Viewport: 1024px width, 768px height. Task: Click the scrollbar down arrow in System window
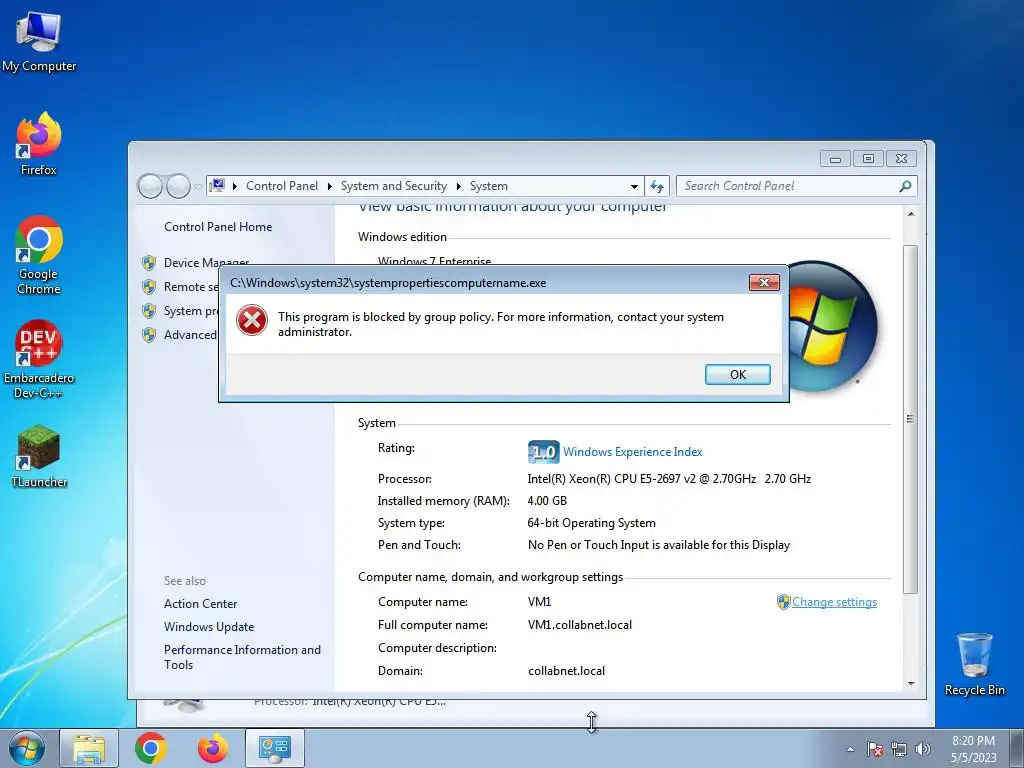pyautogui.click(x=911, y=684)
